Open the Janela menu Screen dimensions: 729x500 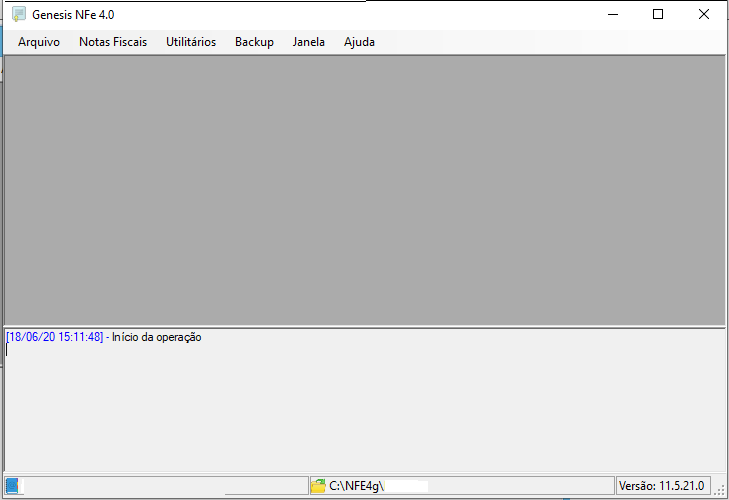tap(309, 42)
